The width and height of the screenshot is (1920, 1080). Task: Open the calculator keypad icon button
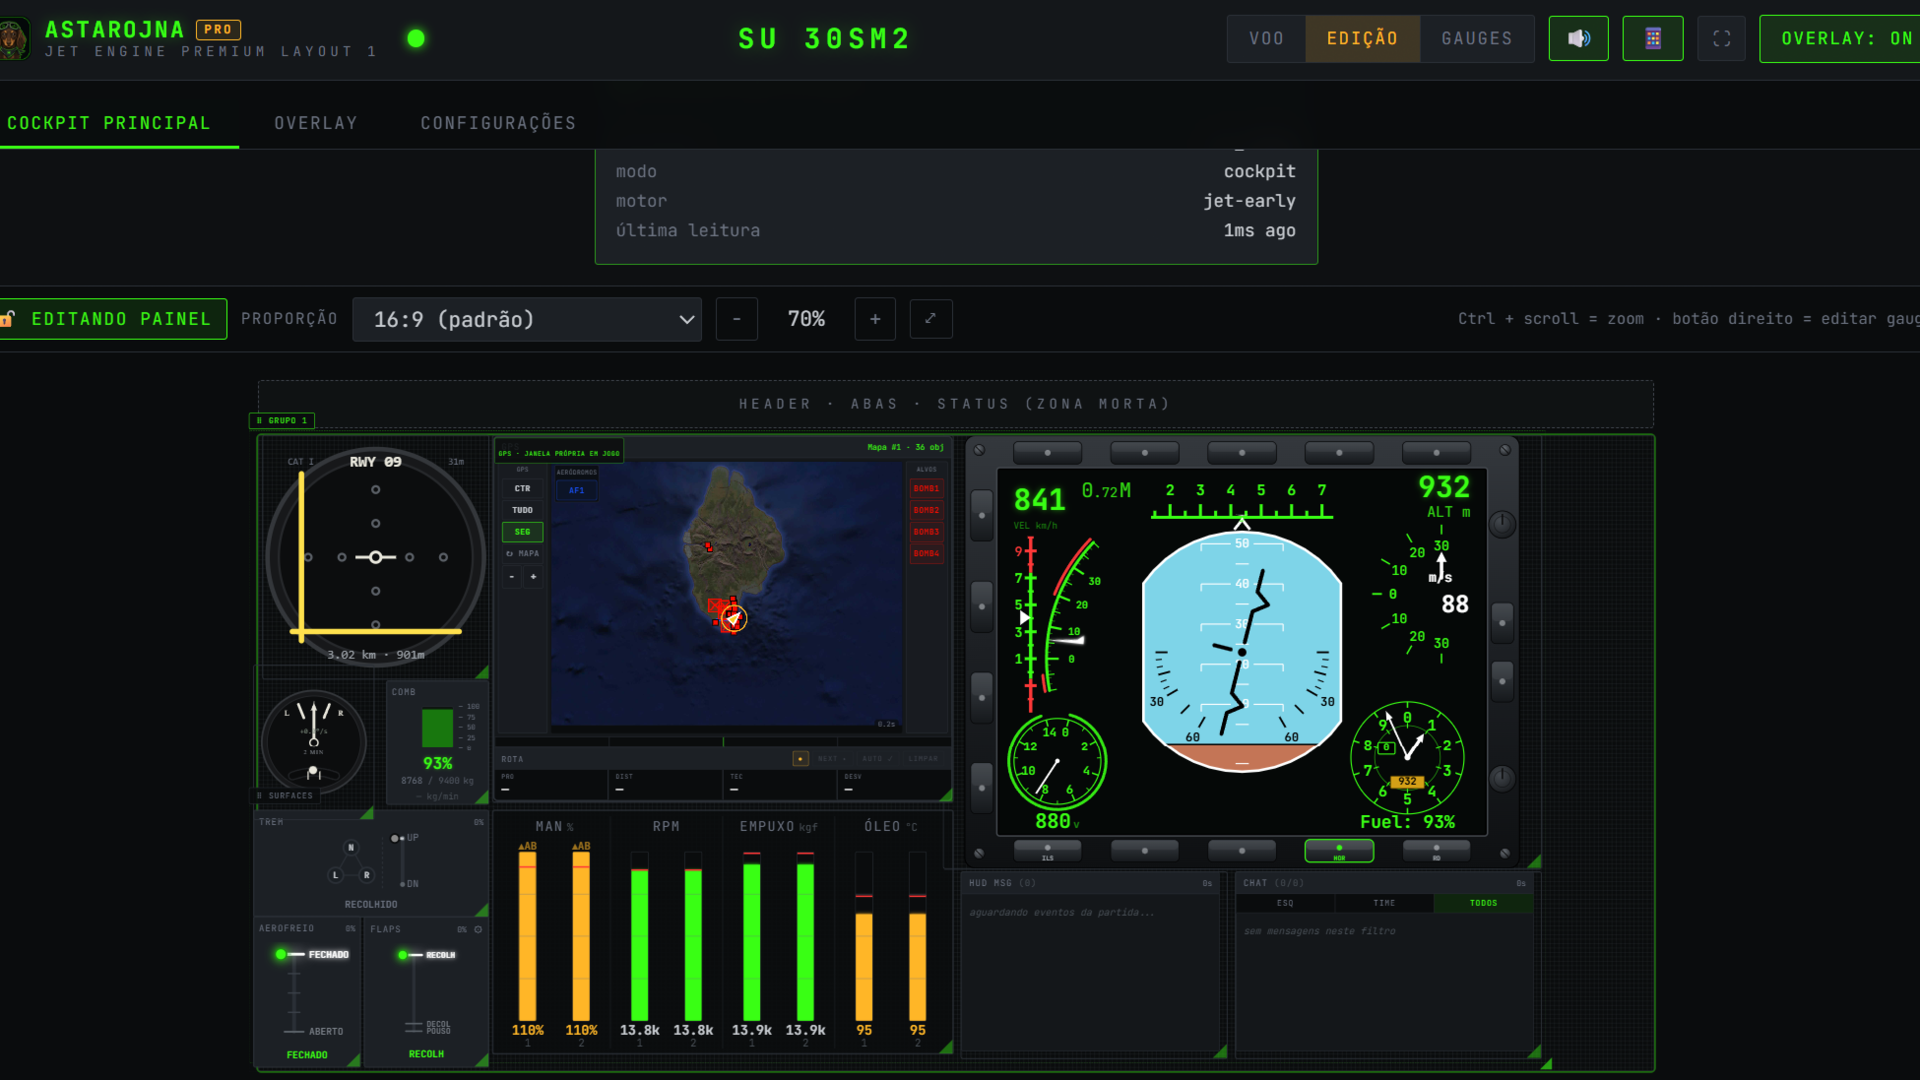pos(1652,39)
